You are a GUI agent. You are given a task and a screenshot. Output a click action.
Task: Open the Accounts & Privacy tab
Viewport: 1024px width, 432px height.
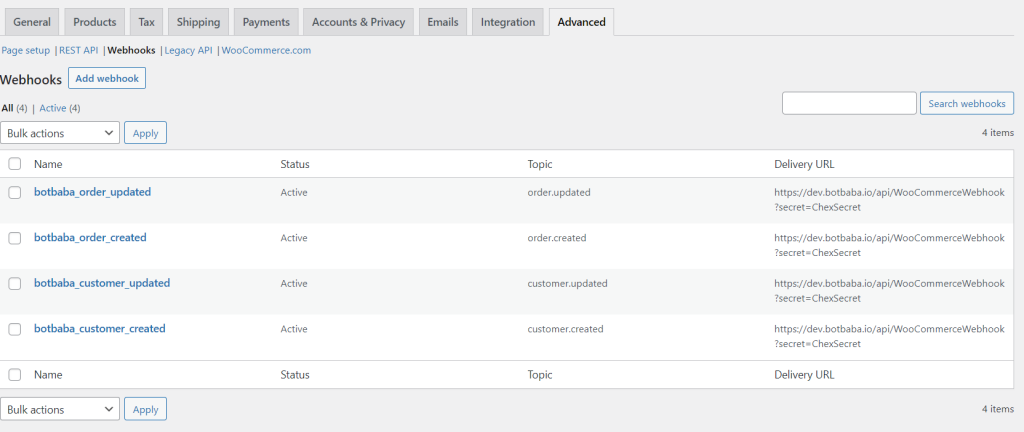359,22
